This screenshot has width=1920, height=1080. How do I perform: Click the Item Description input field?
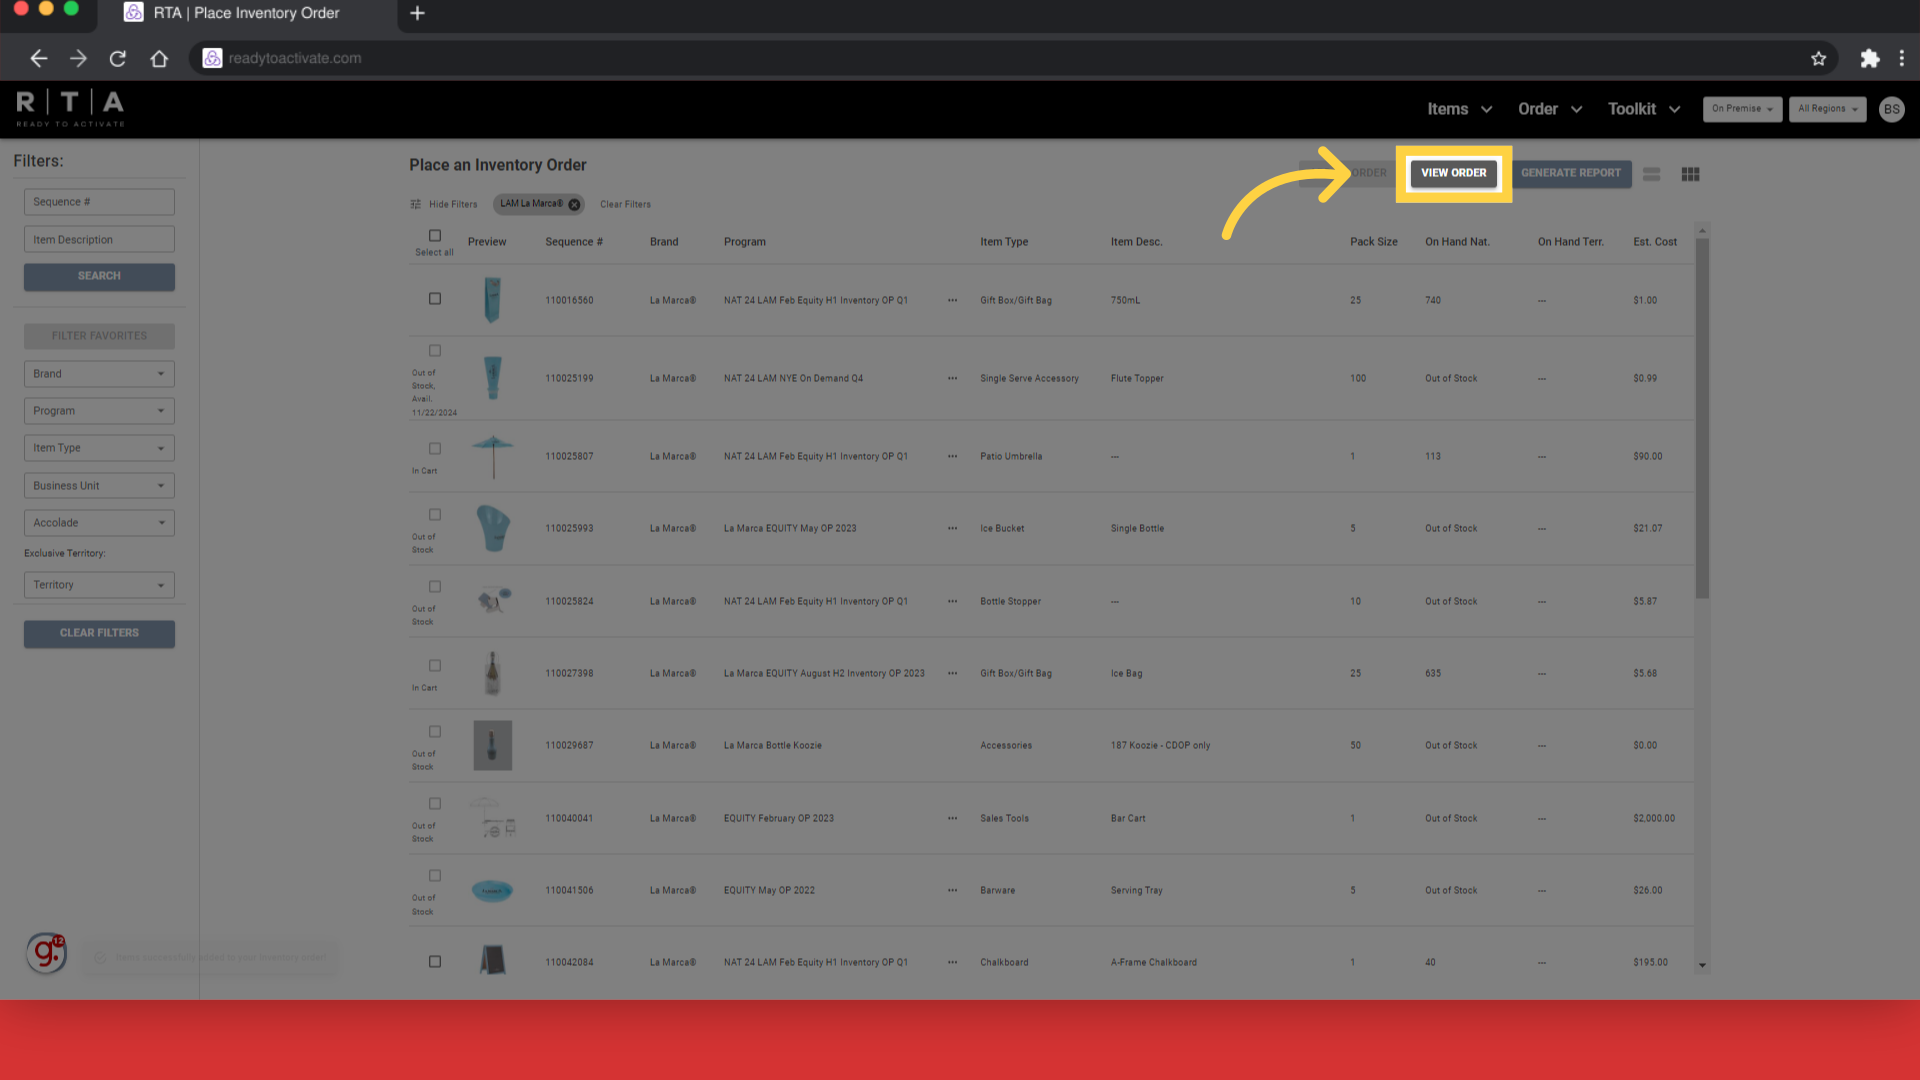[99, 240]
